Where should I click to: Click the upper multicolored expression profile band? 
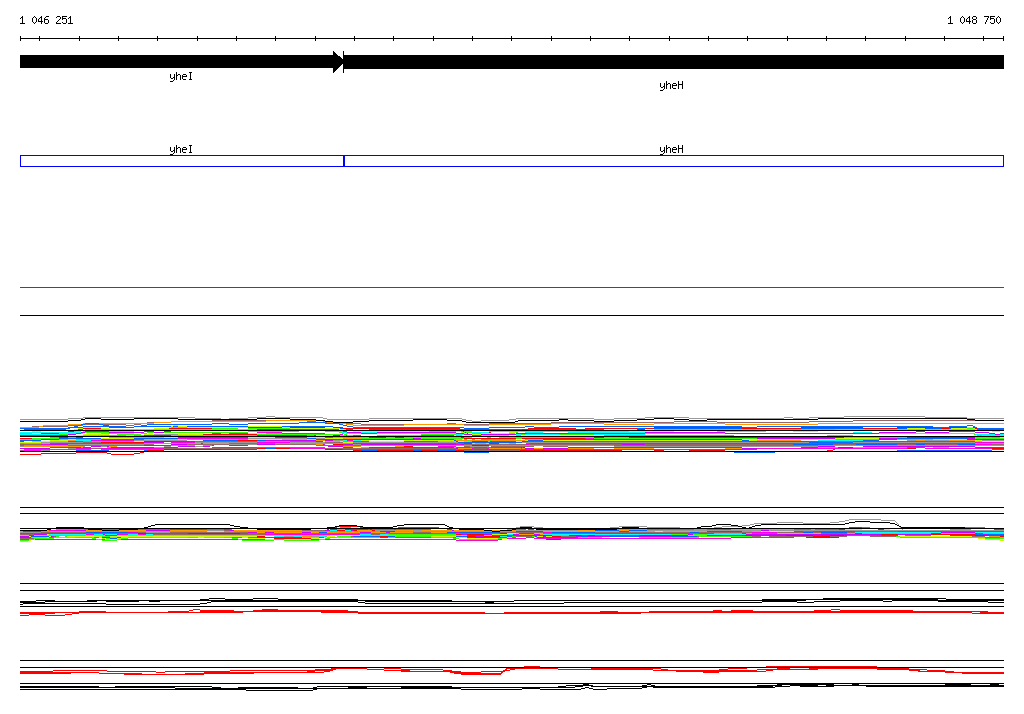[511, 437]
